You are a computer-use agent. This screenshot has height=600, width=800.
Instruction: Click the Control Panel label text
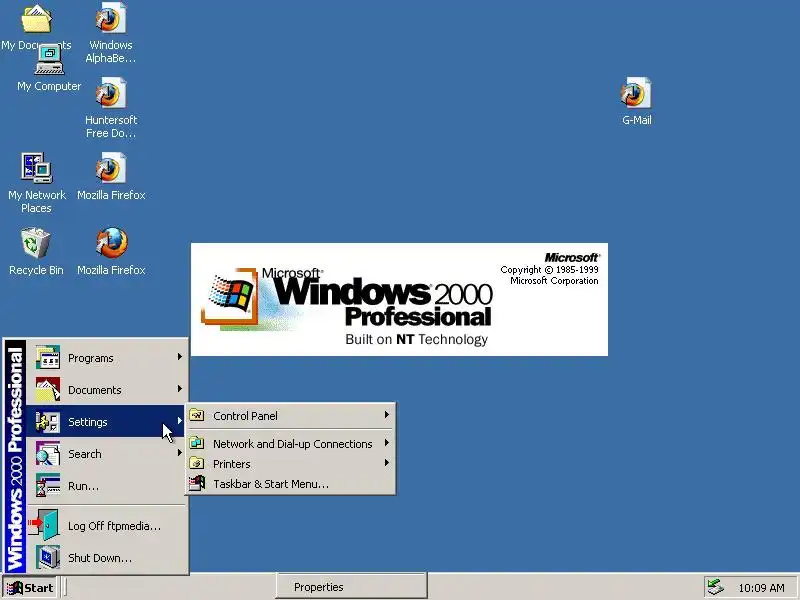click(245, 416)
